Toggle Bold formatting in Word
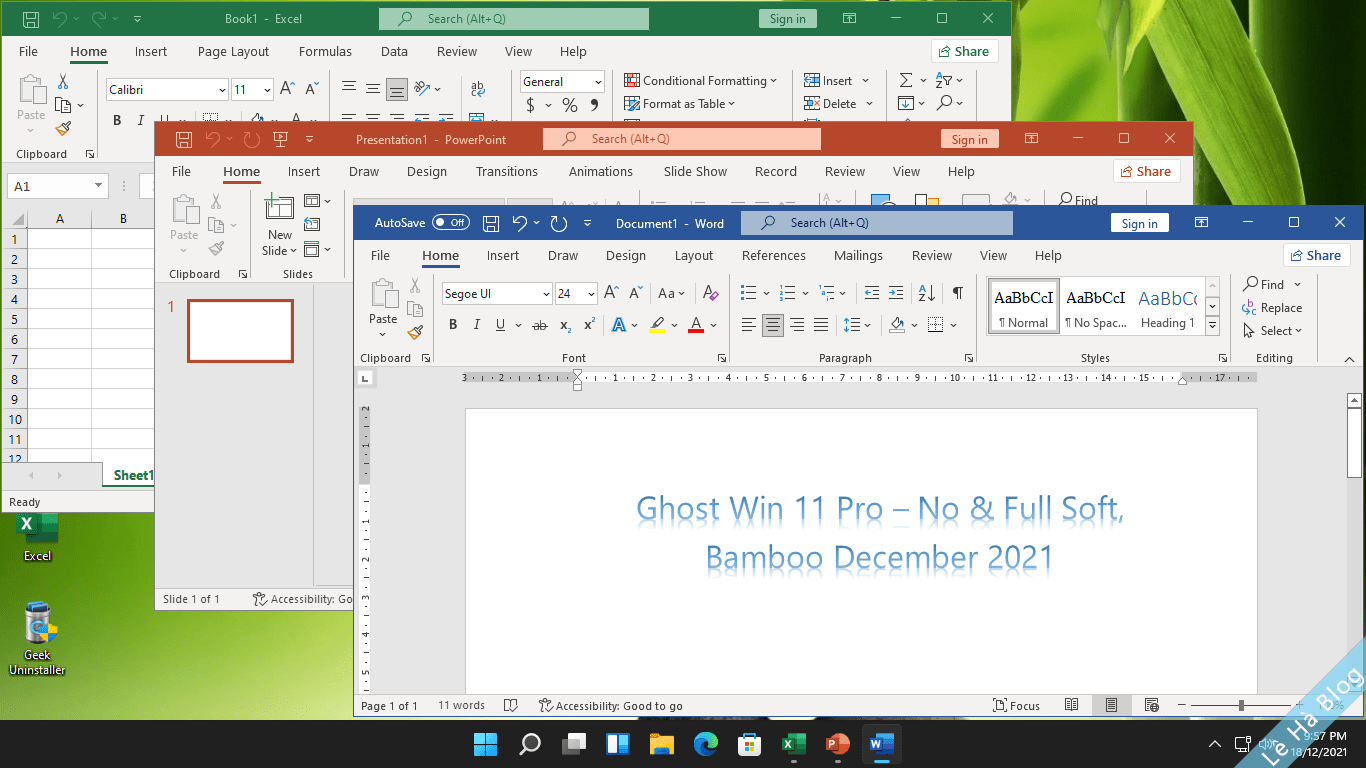The width and height of the screenshot is (1366, 768). tap(453, 325)
